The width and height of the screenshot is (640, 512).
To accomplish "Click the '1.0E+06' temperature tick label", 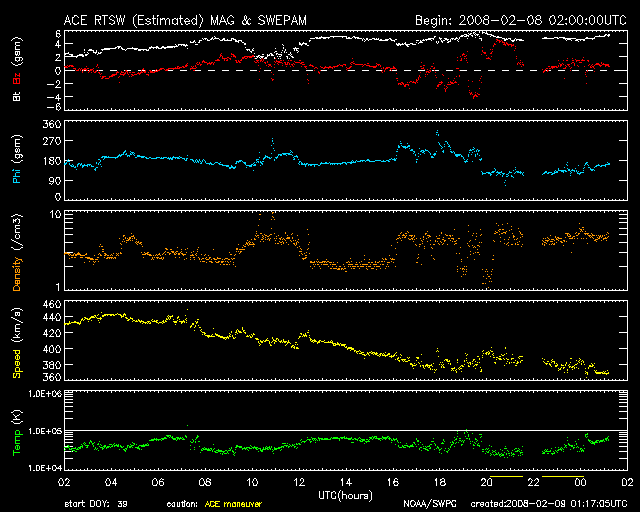I will click(45, 394).
